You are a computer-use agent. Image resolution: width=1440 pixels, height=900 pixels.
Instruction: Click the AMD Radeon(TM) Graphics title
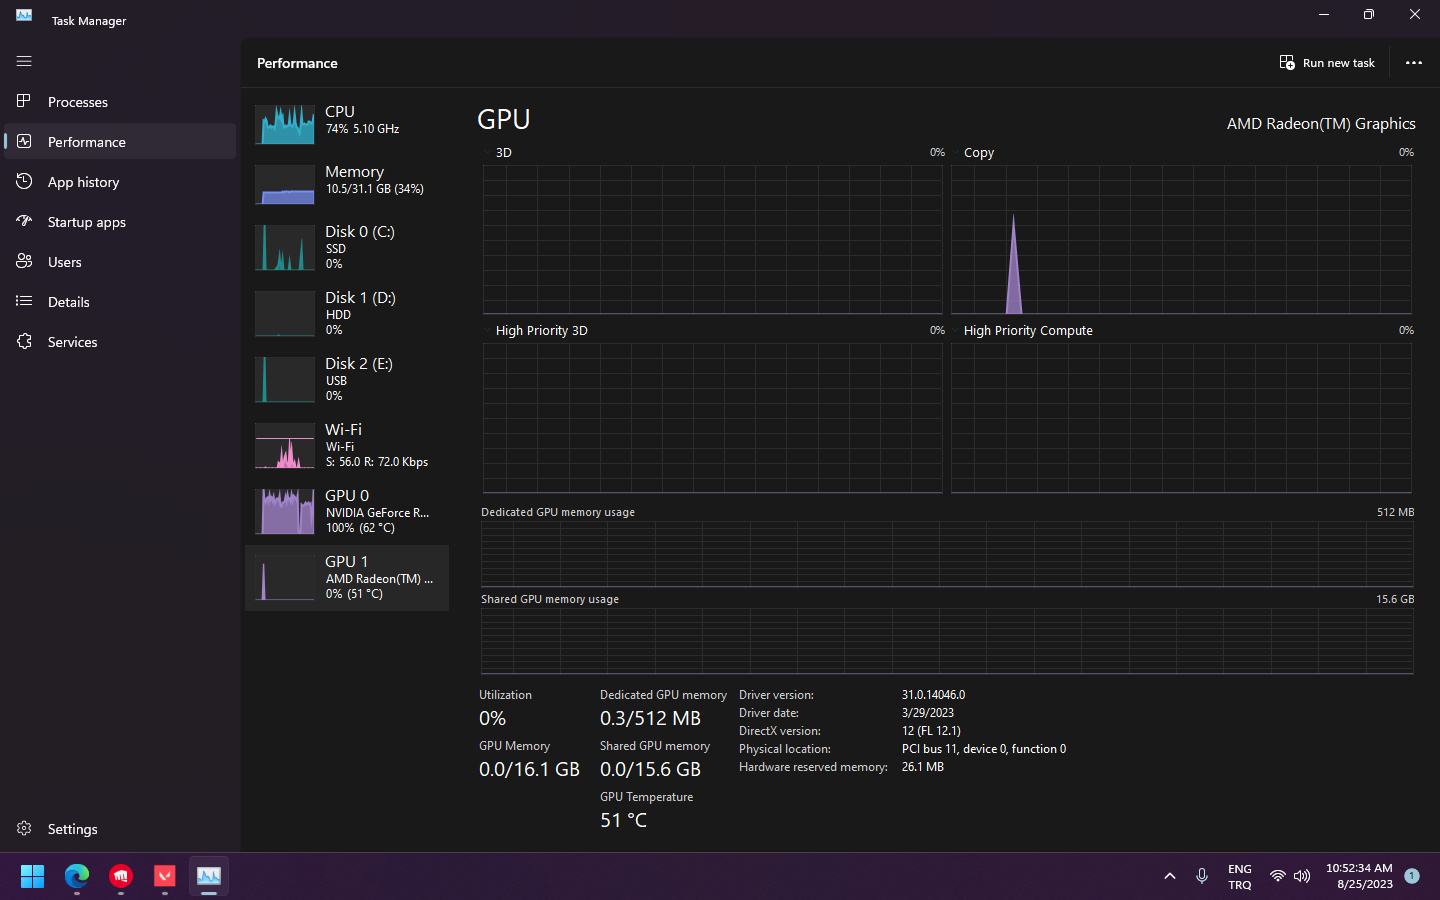point(1321,124)
